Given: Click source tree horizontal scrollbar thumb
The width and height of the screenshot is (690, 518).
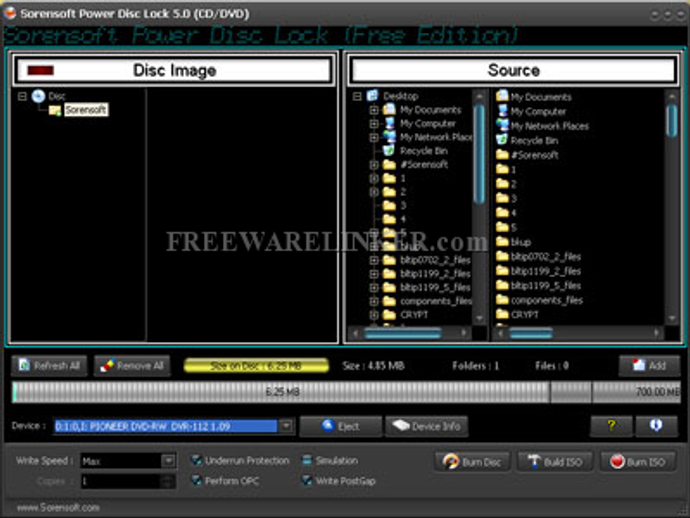Looking at the screenshot, I should pyautogui.click(x=402, y=334).
